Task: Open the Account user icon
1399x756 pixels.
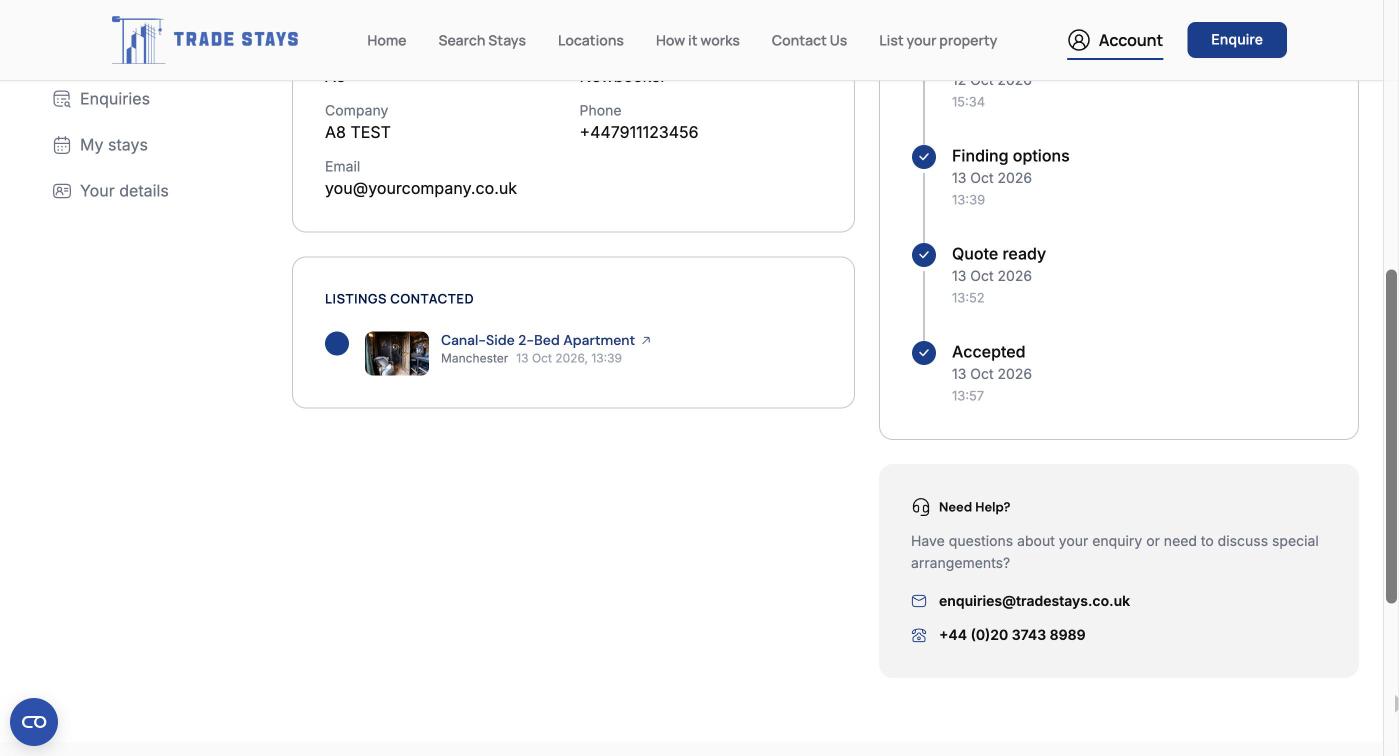Action: (x=1078, y=40)
